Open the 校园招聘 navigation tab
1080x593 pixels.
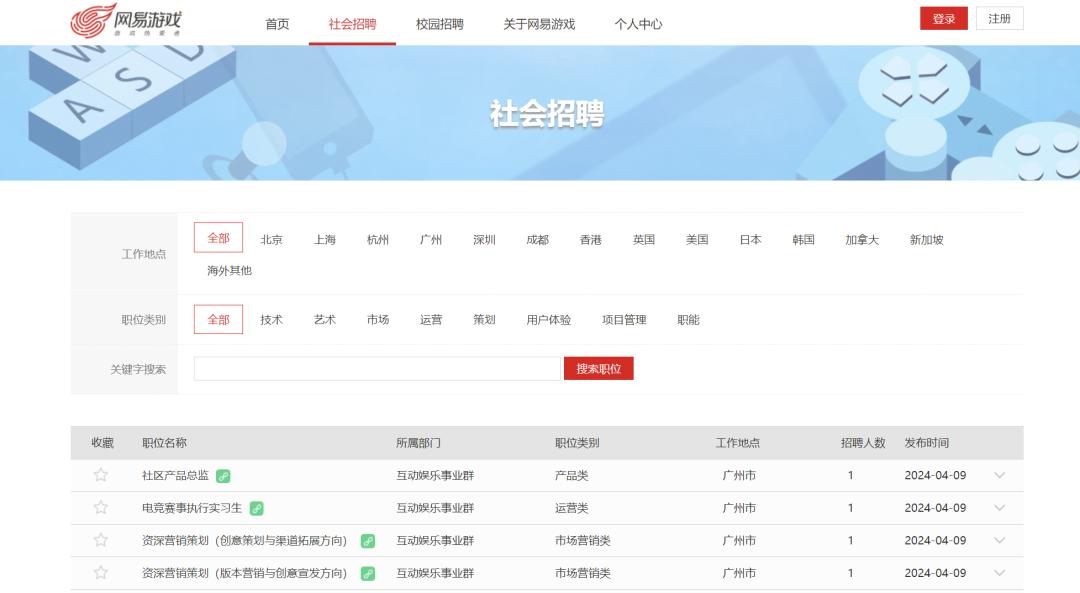(x=440, y=24)
